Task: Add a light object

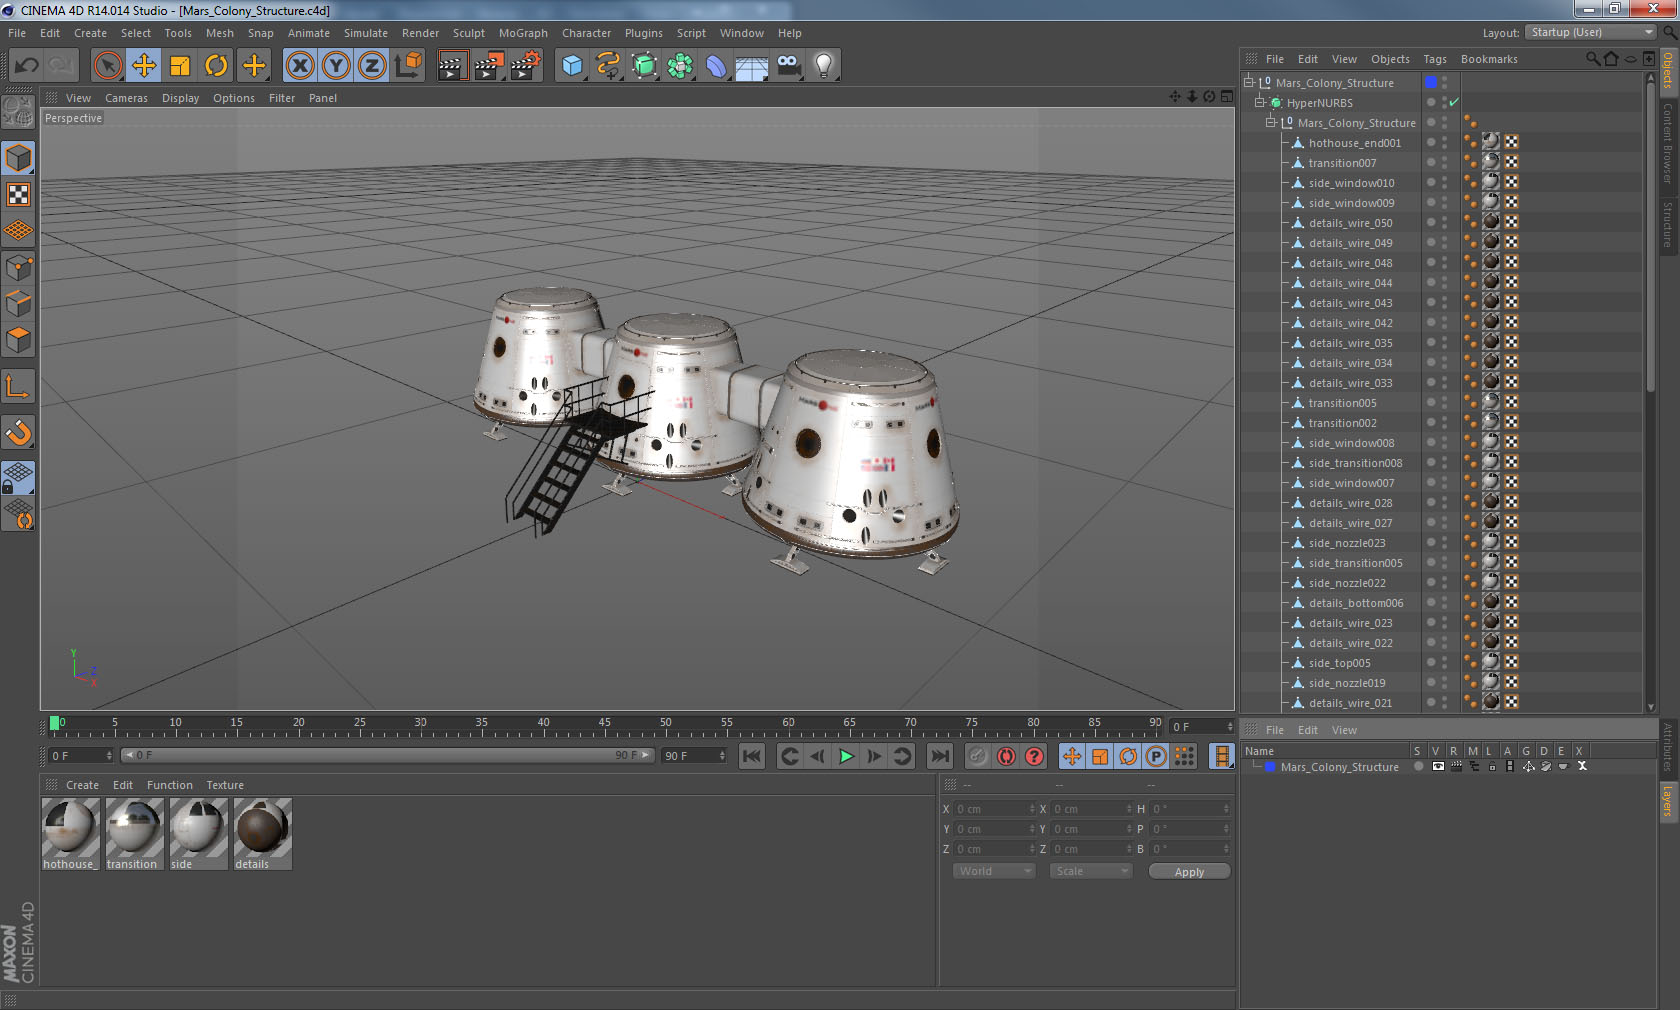Action: (824, 66)
